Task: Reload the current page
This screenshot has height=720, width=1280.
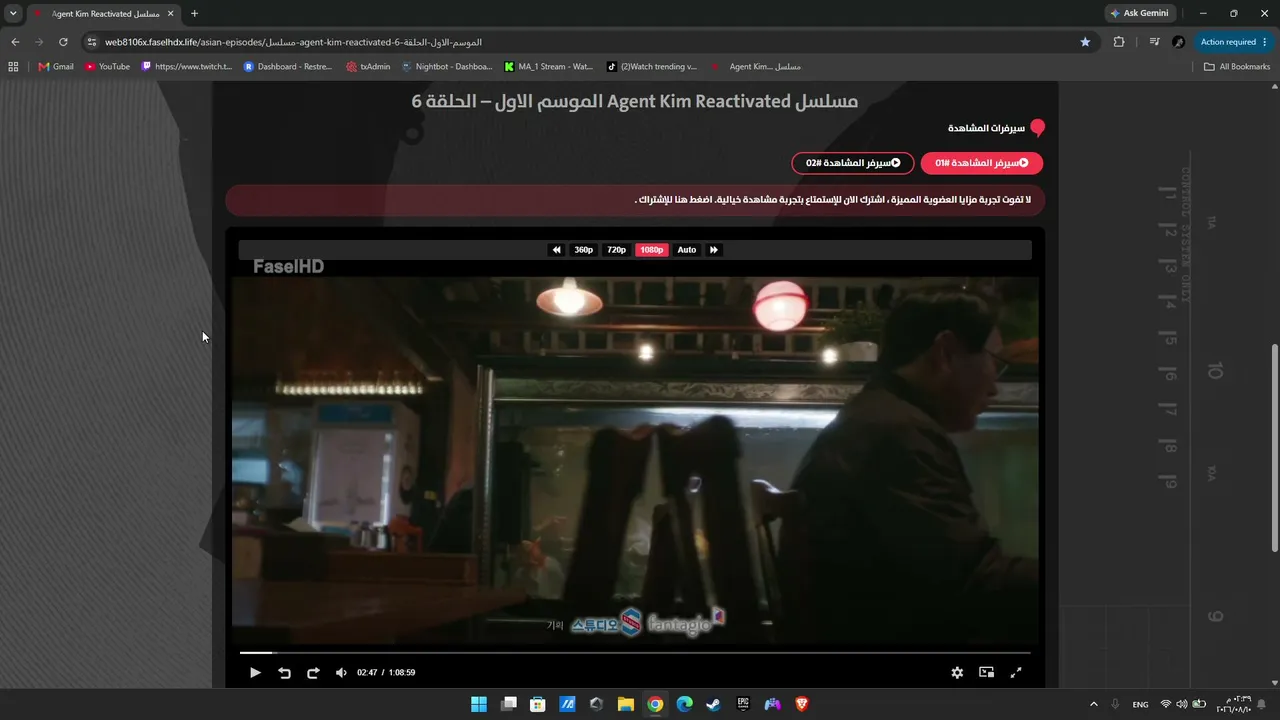Action: click(63, 42)
